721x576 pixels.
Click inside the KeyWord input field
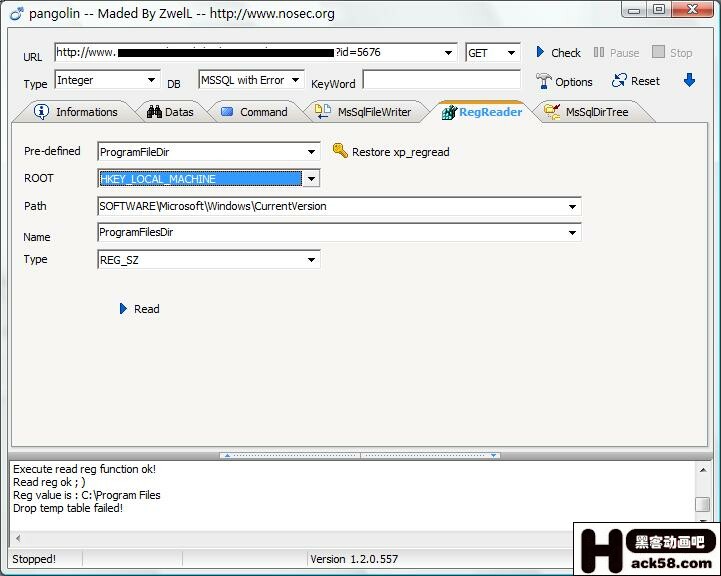point(441,80)
